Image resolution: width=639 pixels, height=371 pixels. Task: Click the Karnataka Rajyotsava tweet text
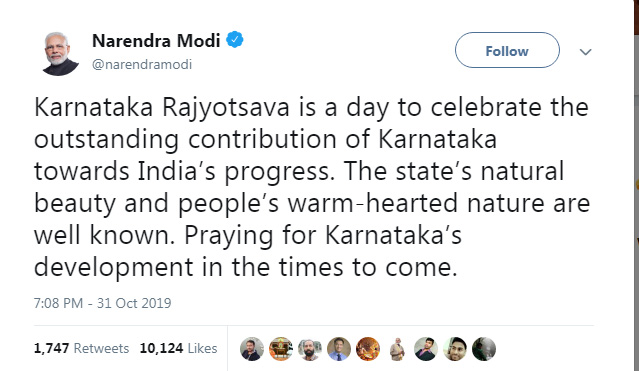coord(312,188)
